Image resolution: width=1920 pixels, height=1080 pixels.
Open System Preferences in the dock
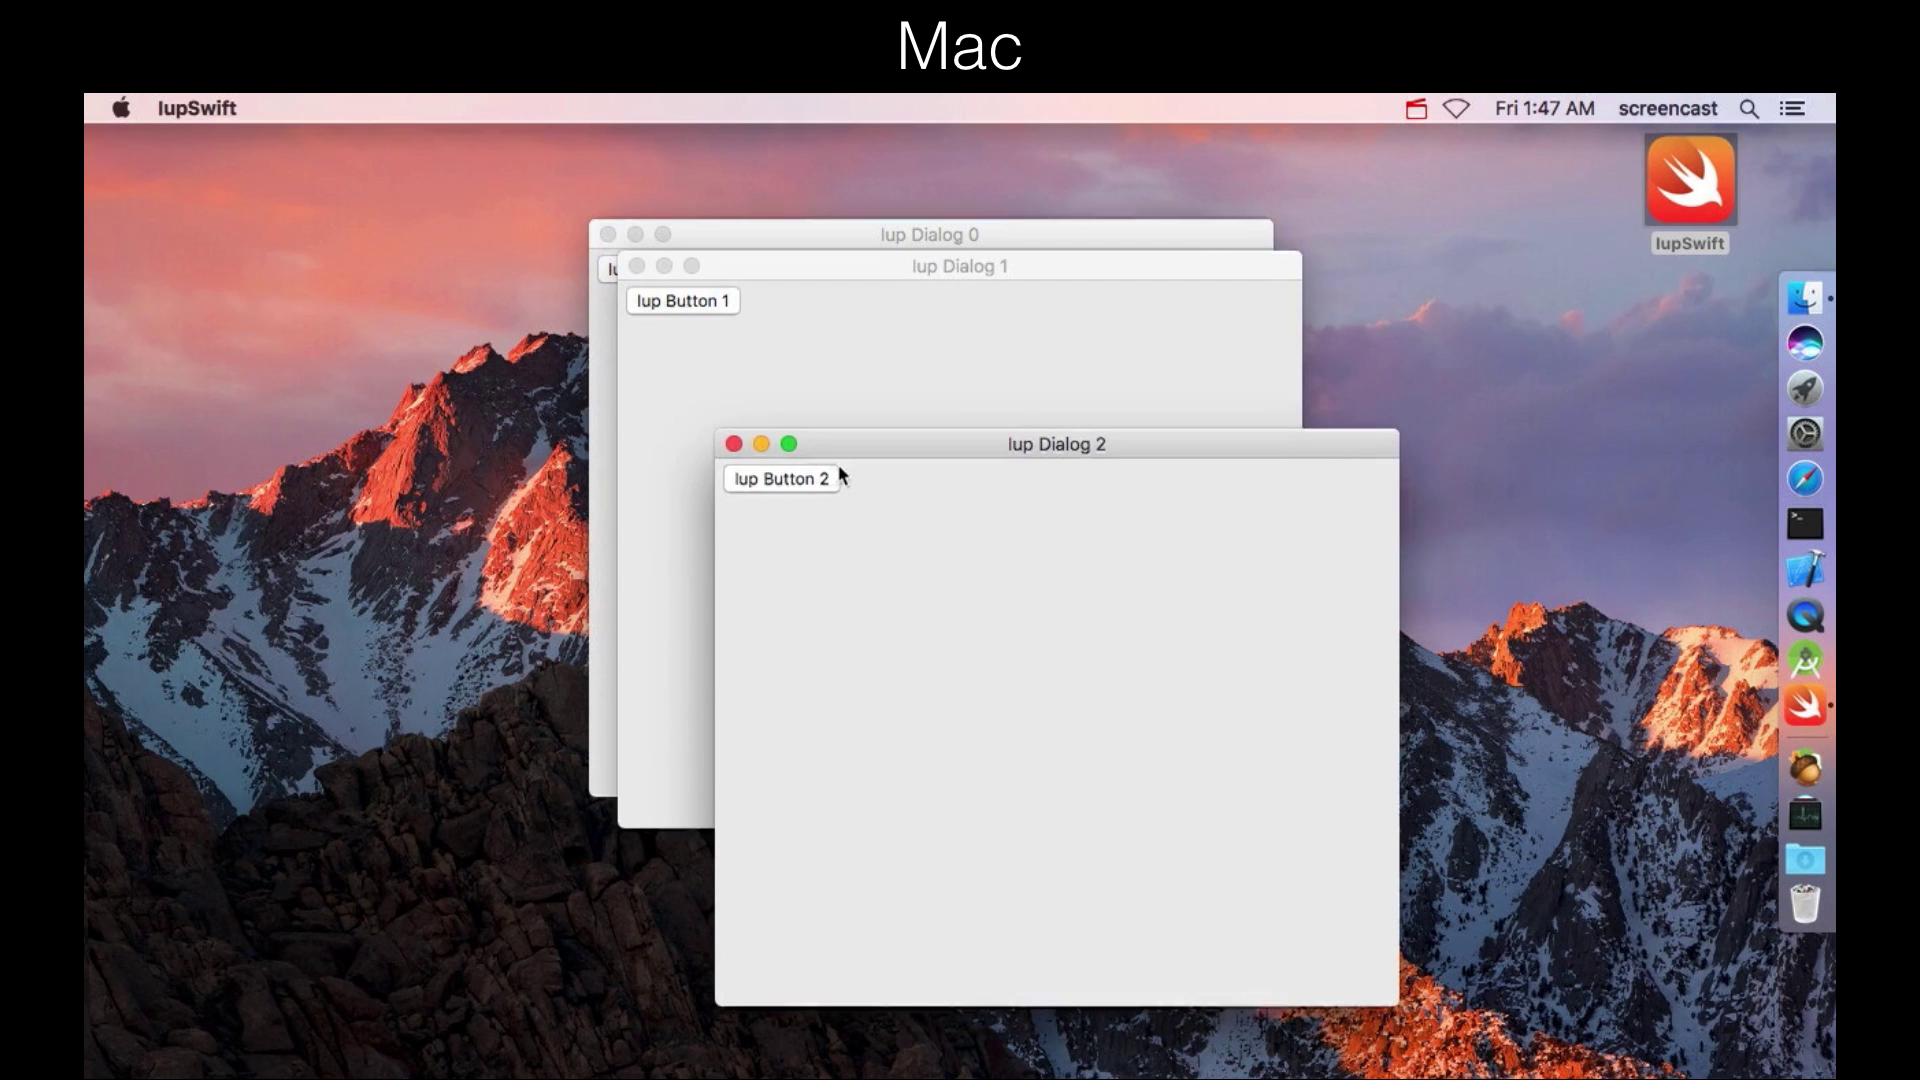(x=1805, y=433)
